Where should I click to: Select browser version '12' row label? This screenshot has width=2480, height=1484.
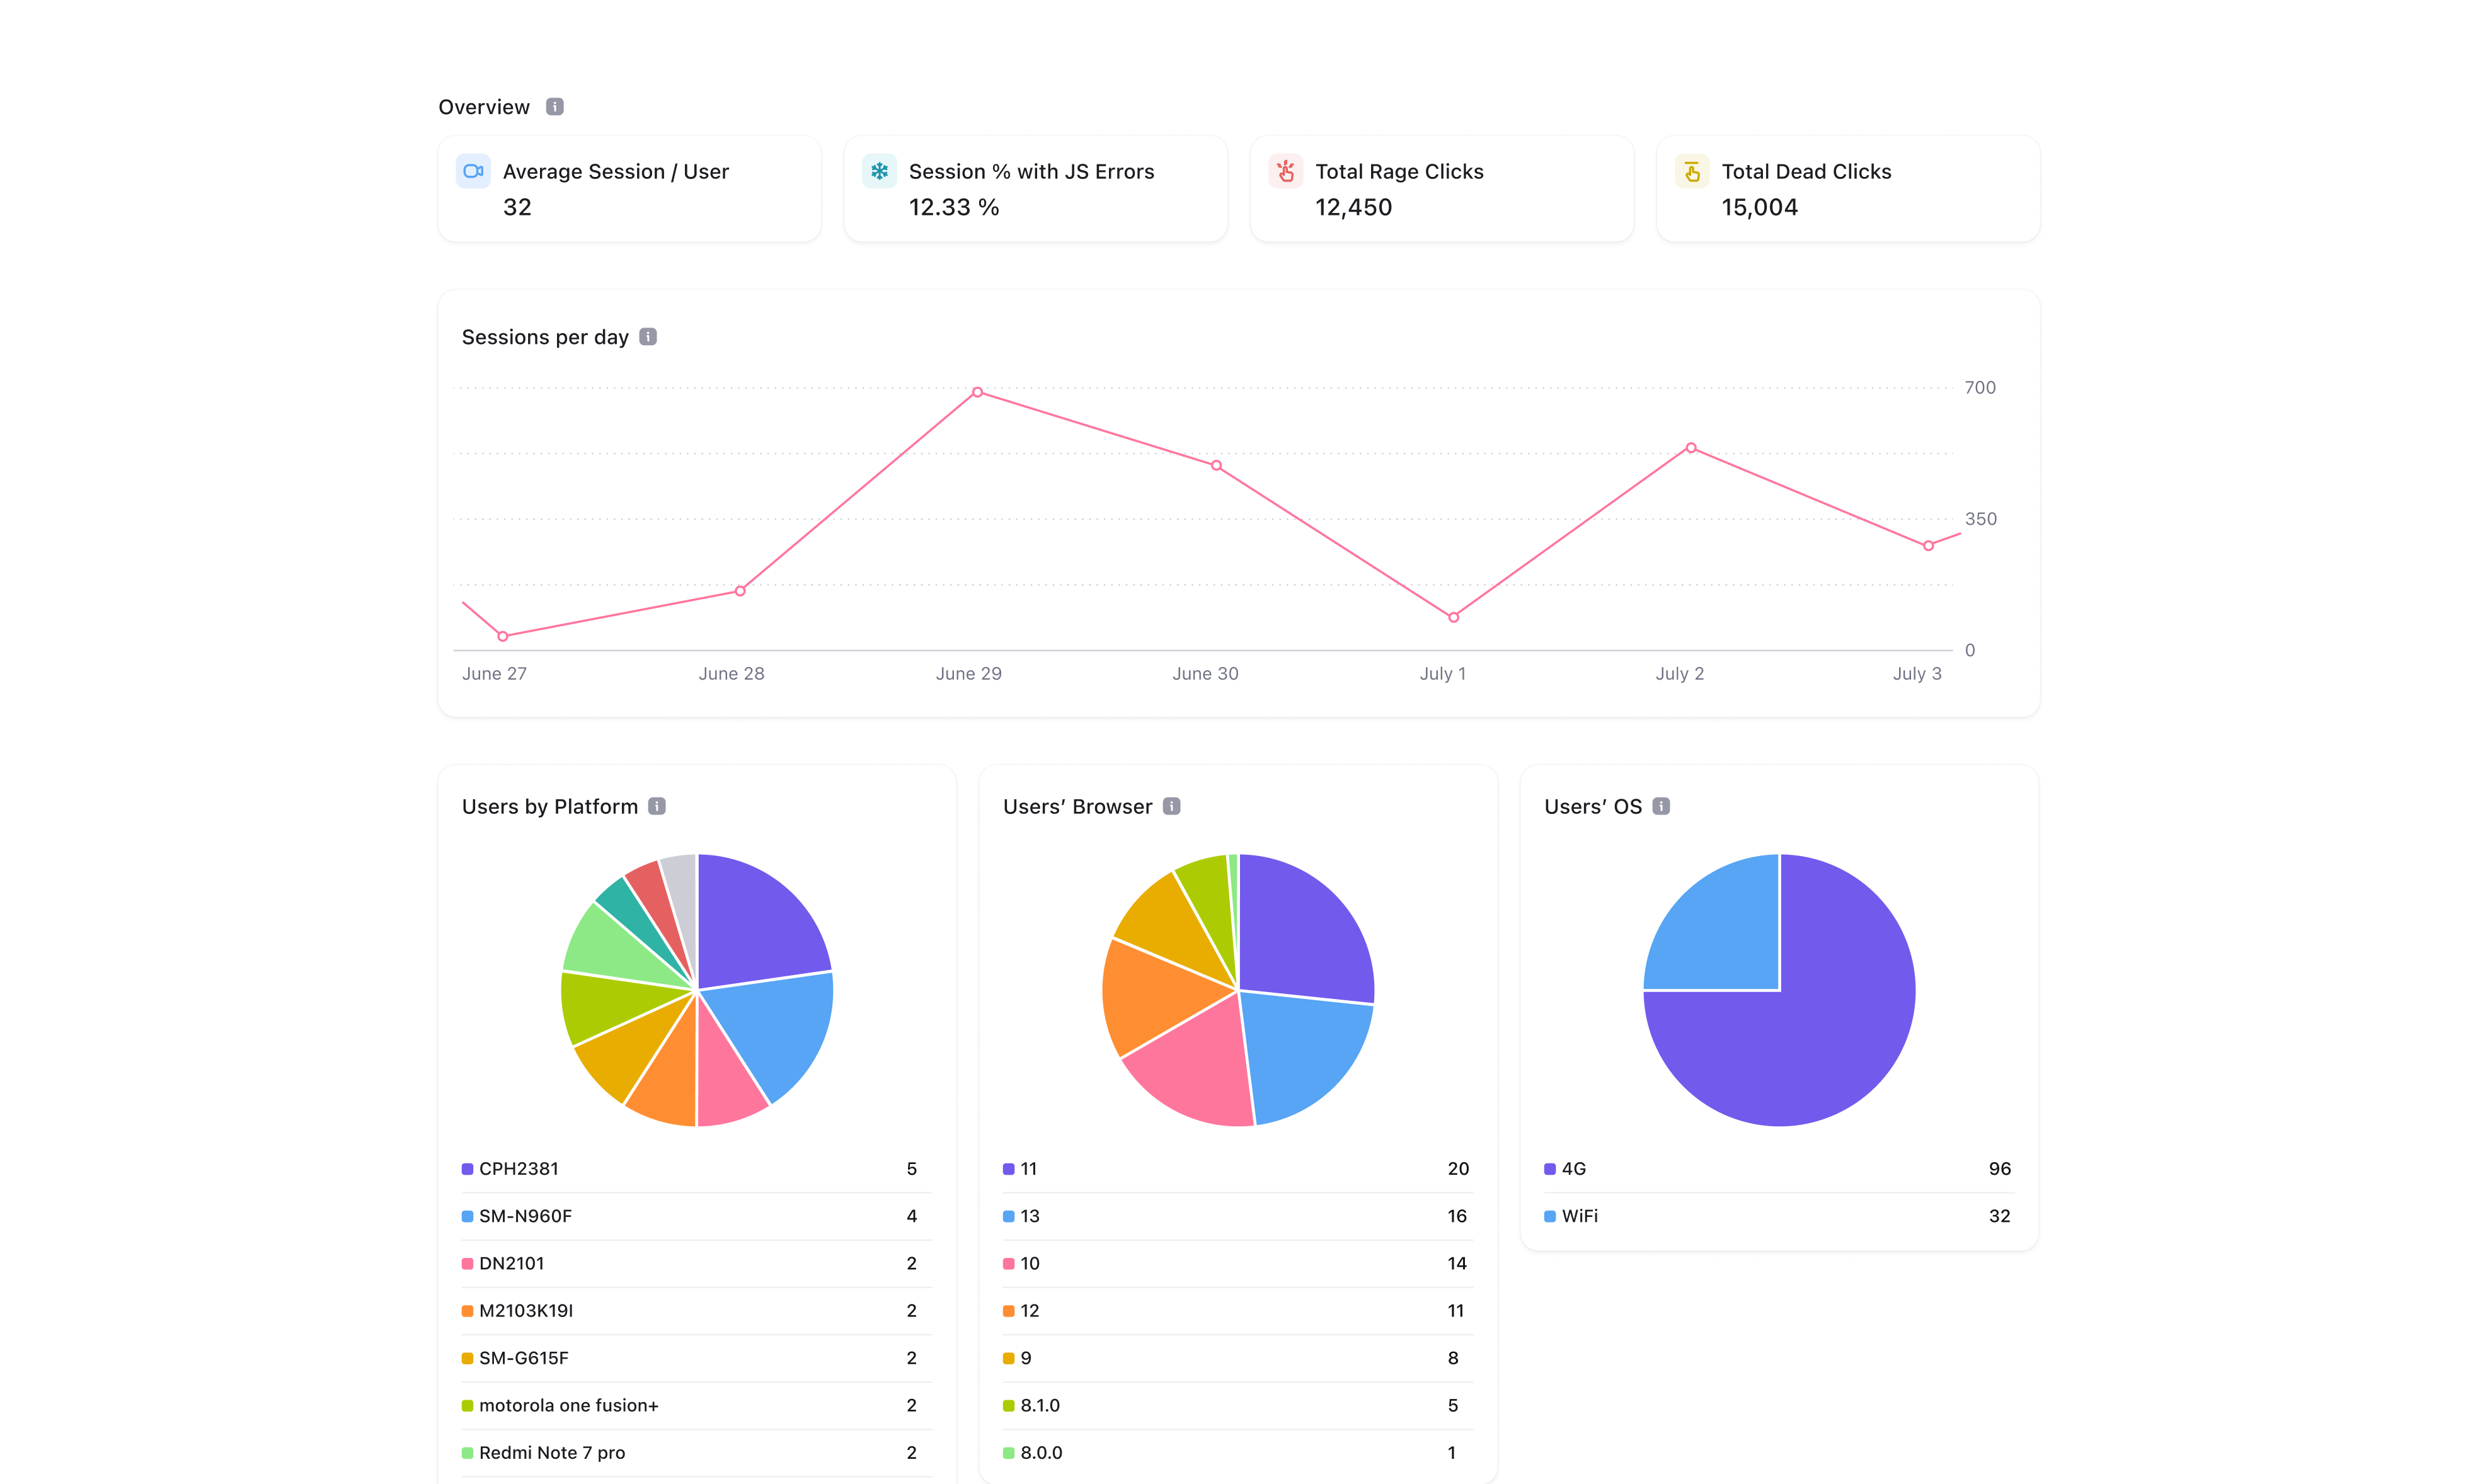tap(1030, 1311)
